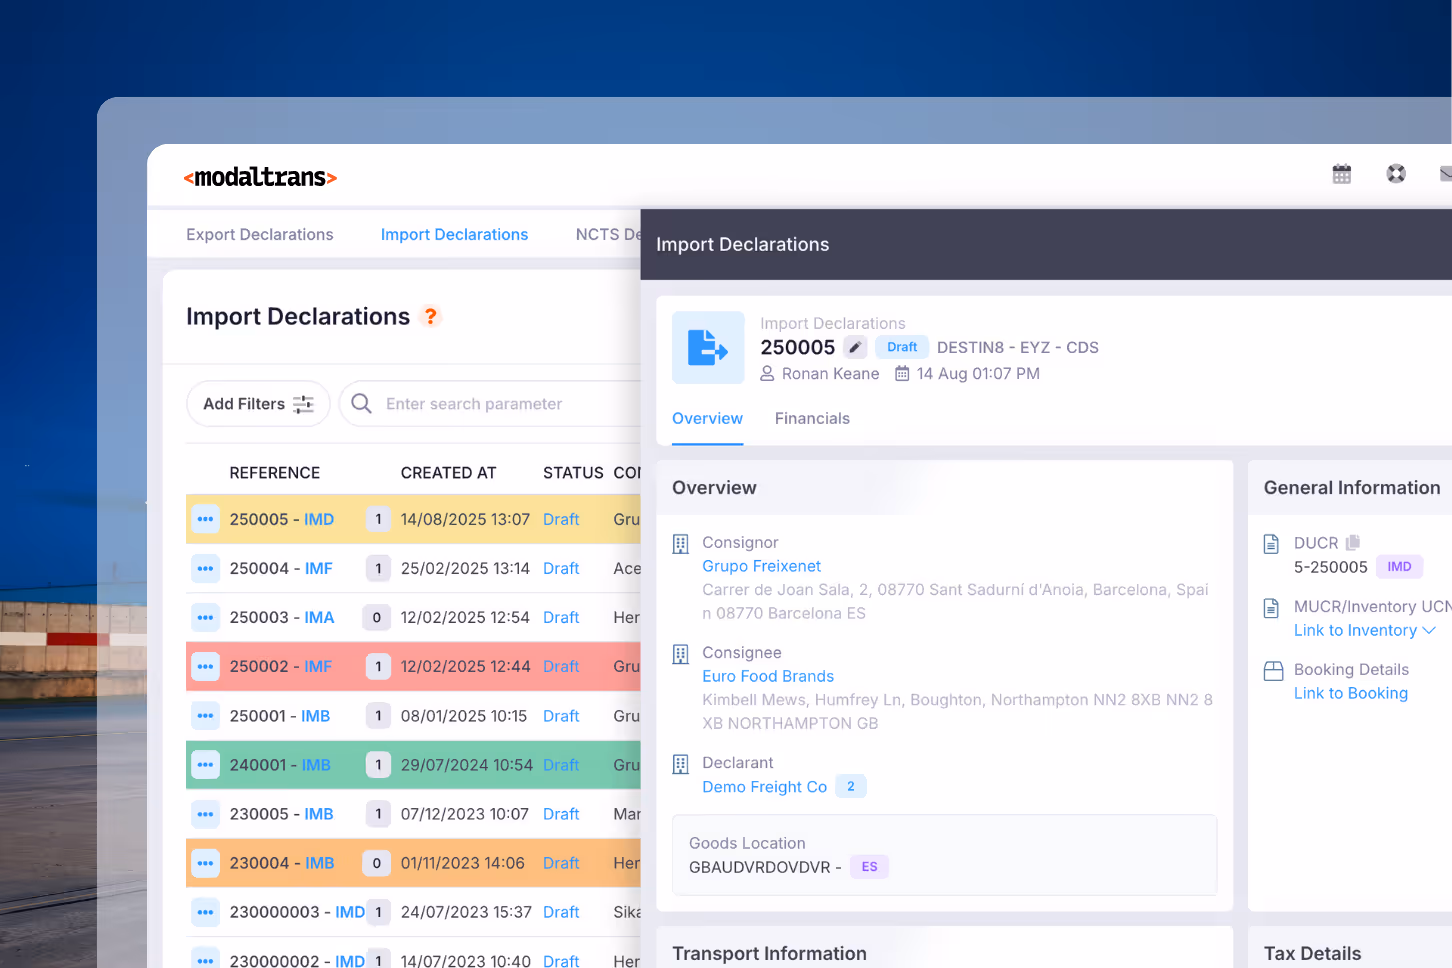Click the 250002 - IMF reference

[x=281, y=666]
